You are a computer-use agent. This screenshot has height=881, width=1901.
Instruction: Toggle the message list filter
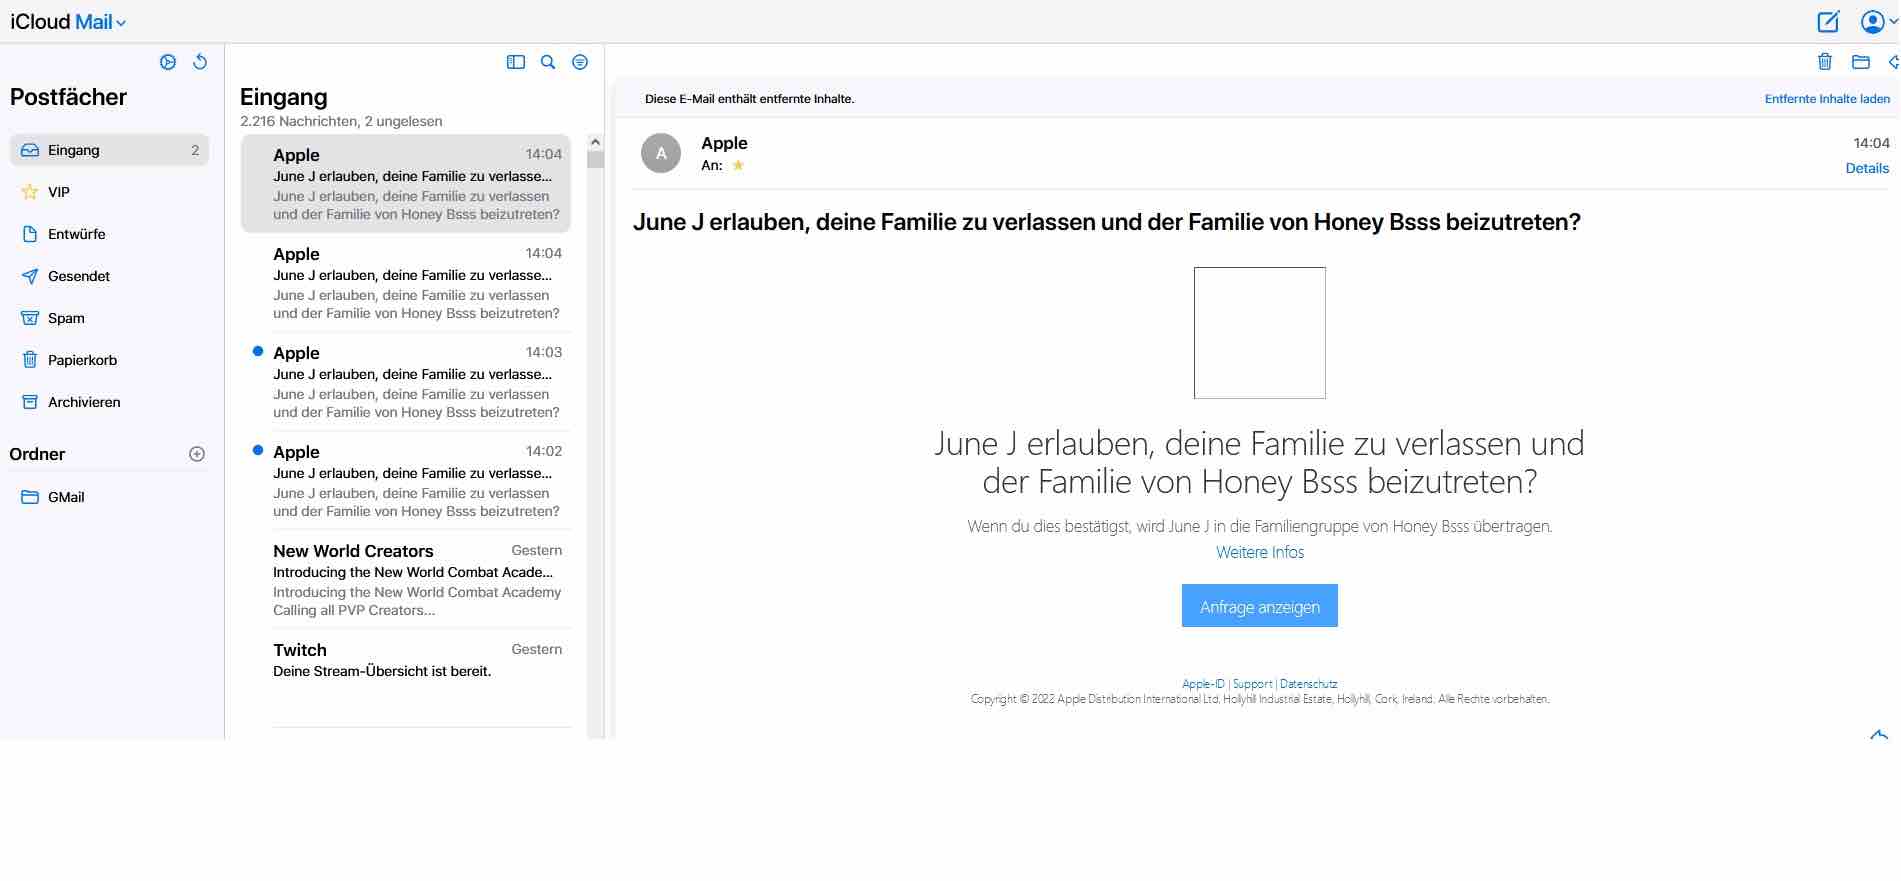coord(580,62)
